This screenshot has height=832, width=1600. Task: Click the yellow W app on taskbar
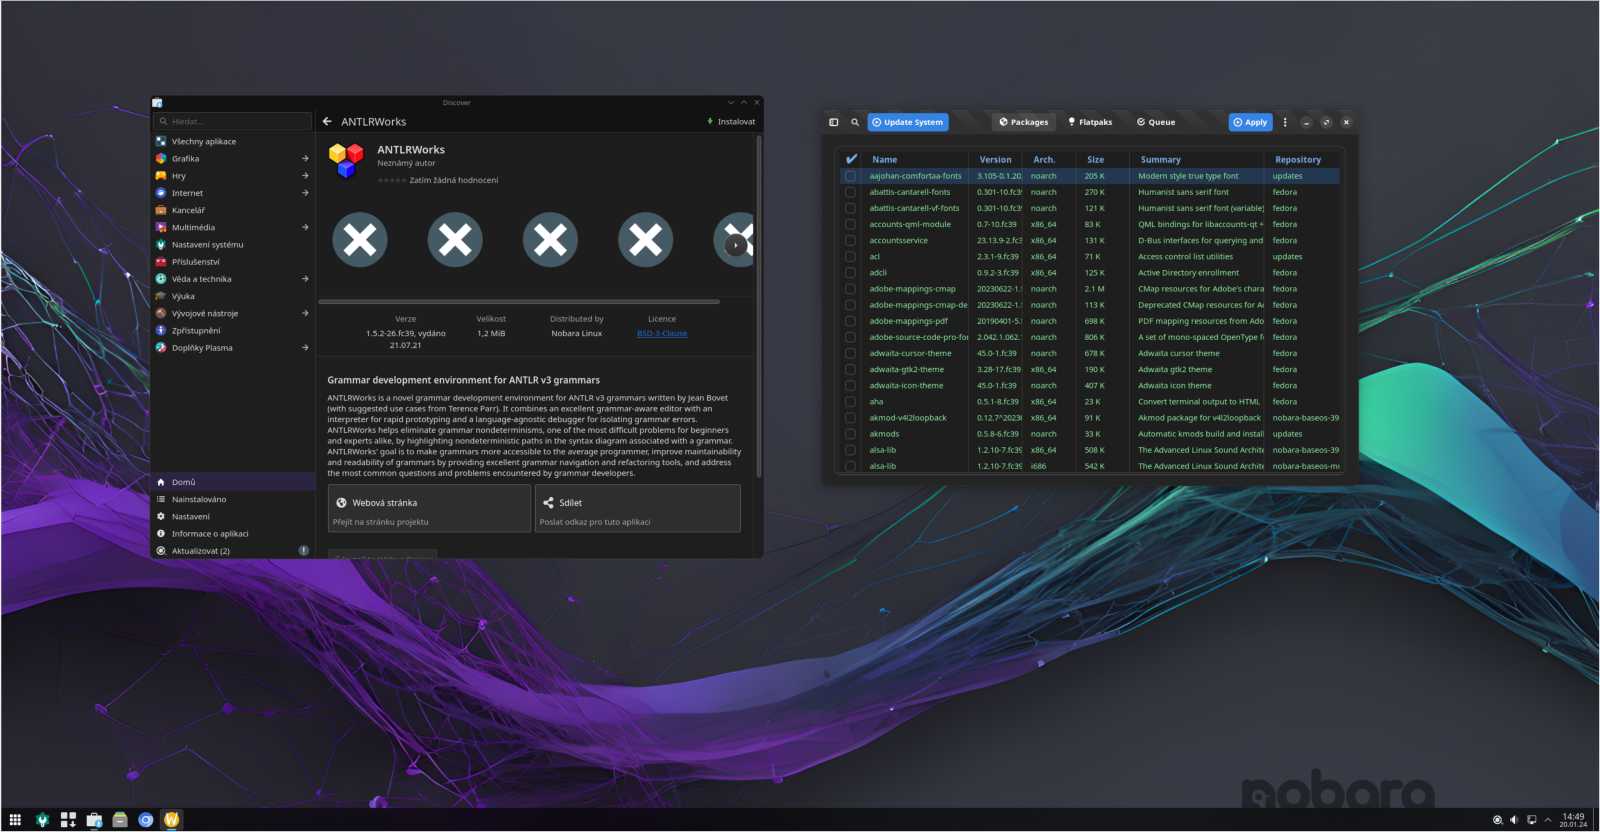pos(172,820)
